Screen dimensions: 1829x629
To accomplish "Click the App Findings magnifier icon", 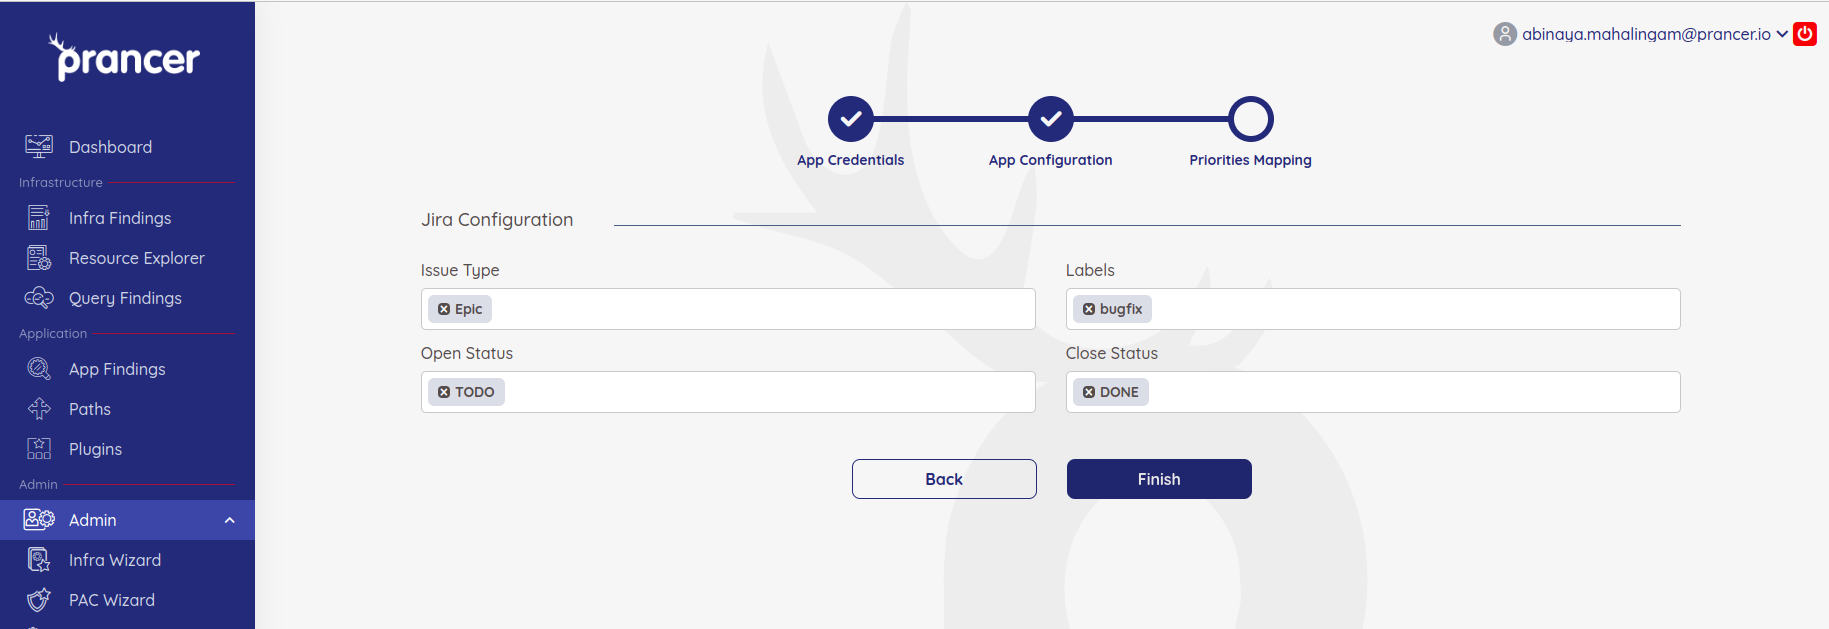I will pos(39,369).
